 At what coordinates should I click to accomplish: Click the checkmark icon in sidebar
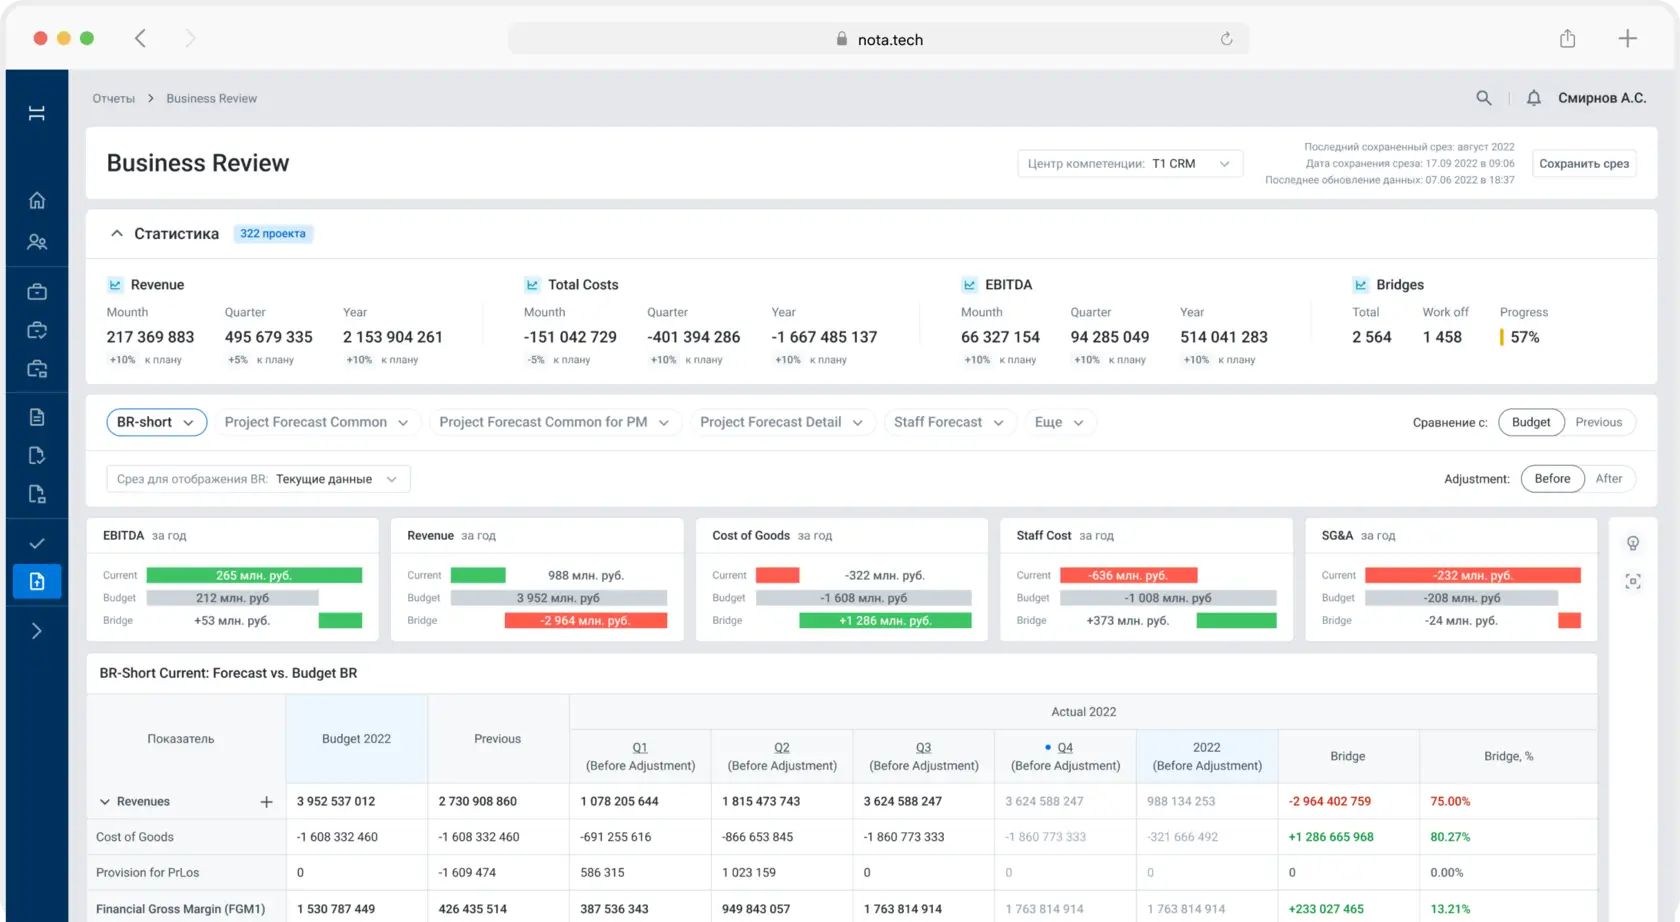(37, 543)
